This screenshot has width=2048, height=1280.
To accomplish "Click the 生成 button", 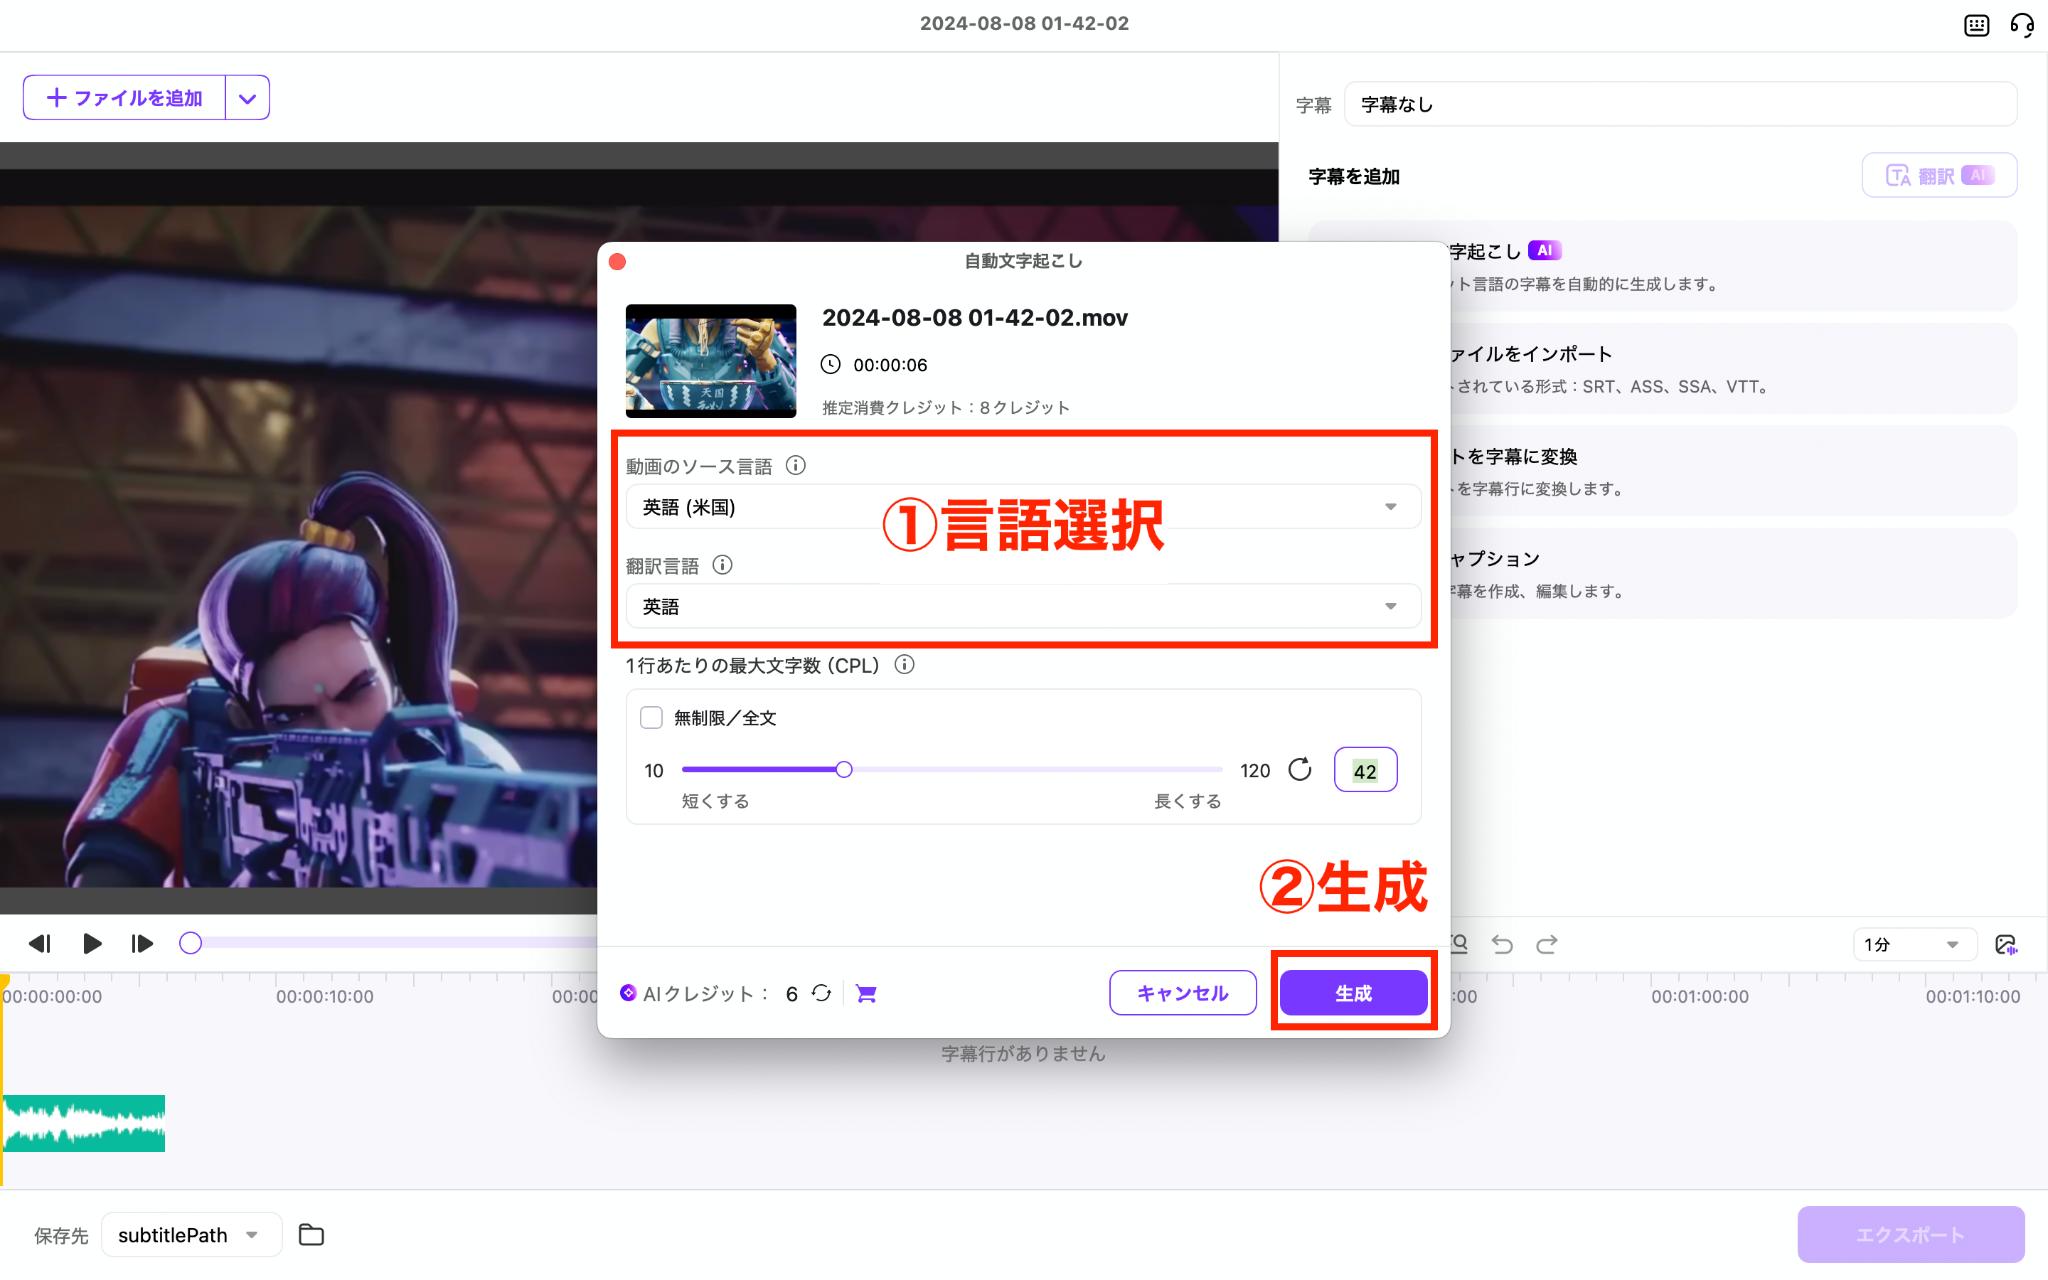I will click(1353, 993).
